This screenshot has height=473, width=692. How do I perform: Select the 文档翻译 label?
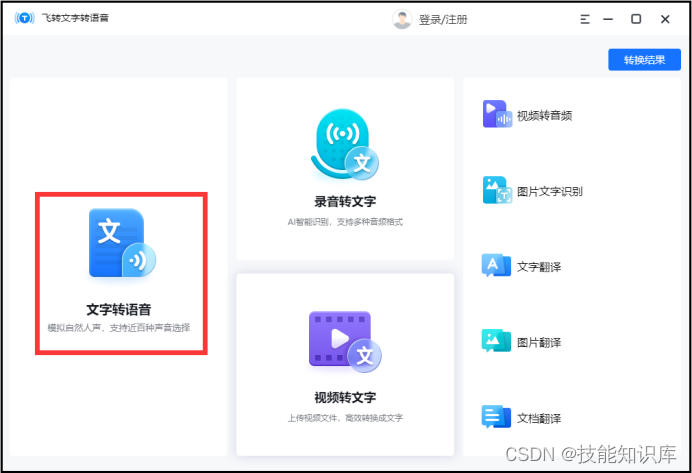pyautogui.click(x=539, y=418)
